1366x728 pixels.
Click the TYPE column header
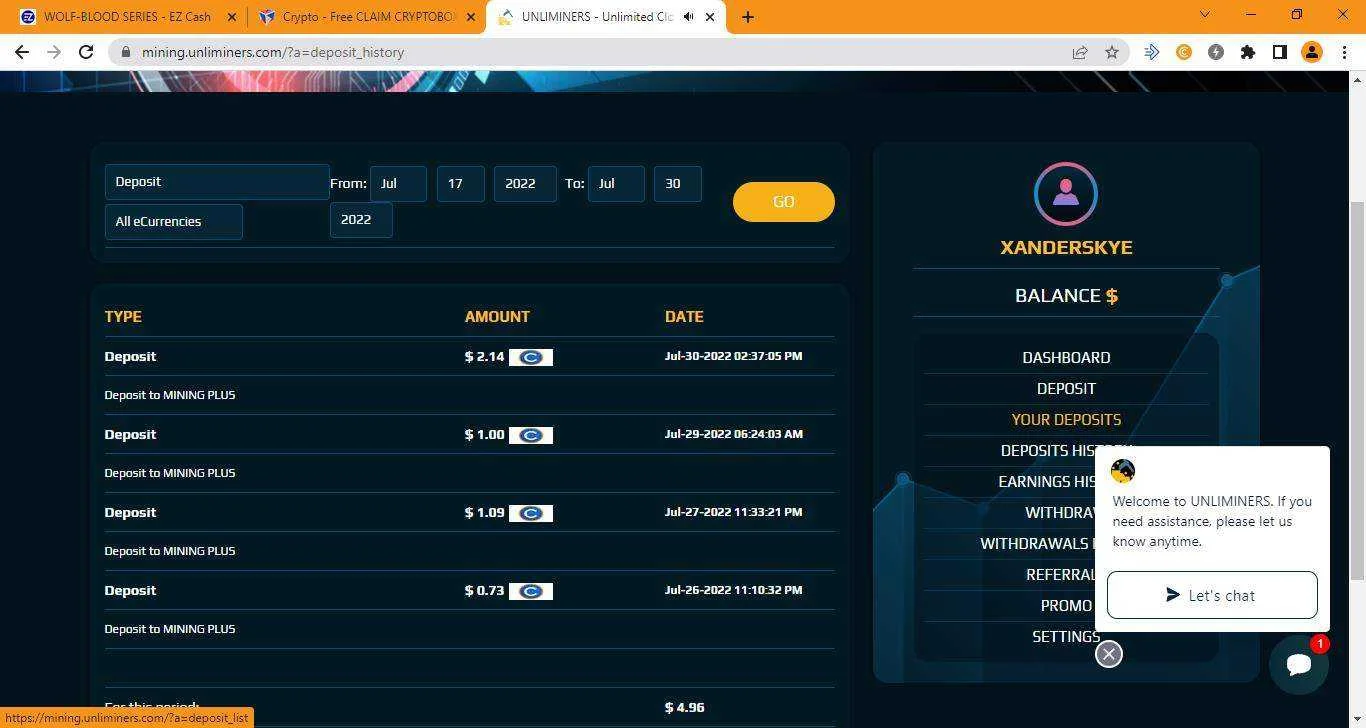[123, 317]
